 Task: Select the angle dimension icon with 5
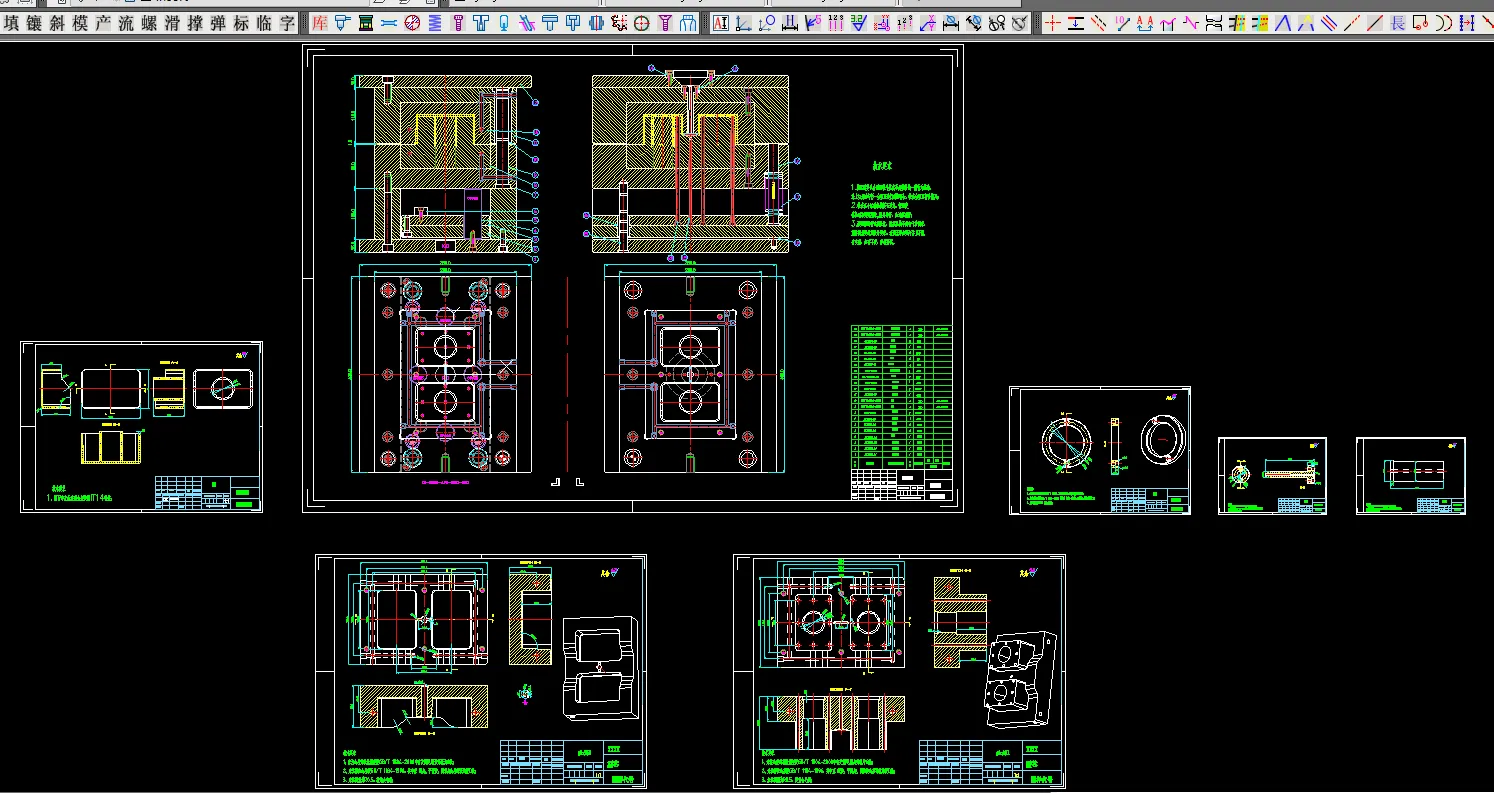pos(812,23)
